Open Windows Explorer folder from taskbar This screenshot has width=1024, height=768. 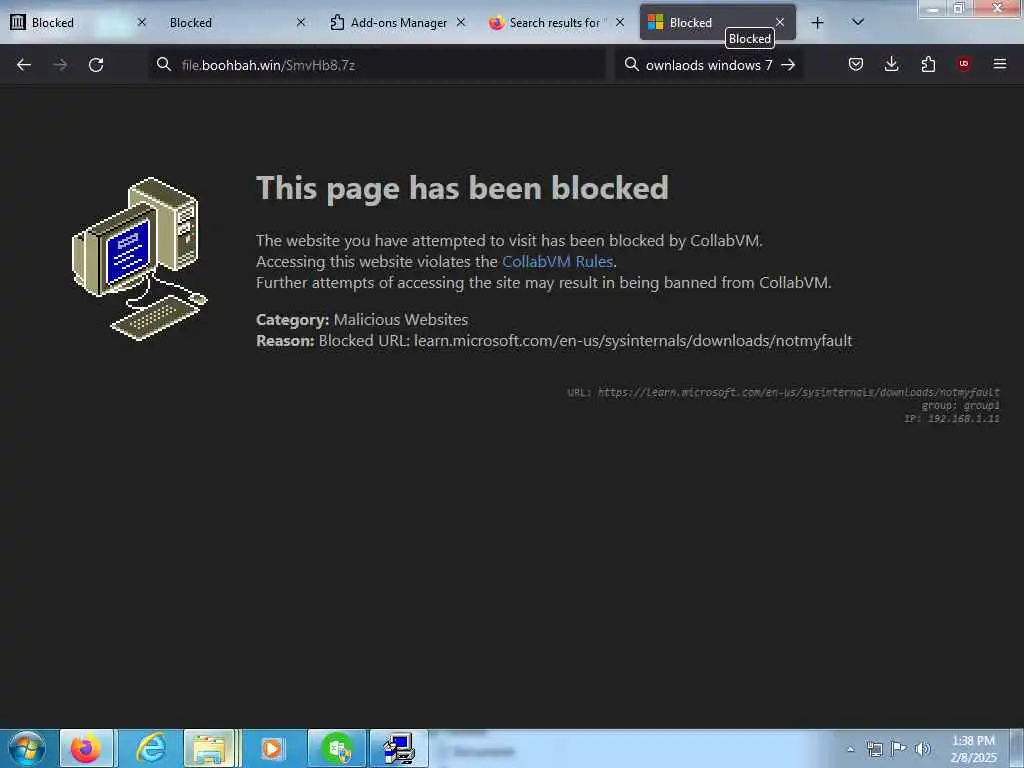[210, 748]
